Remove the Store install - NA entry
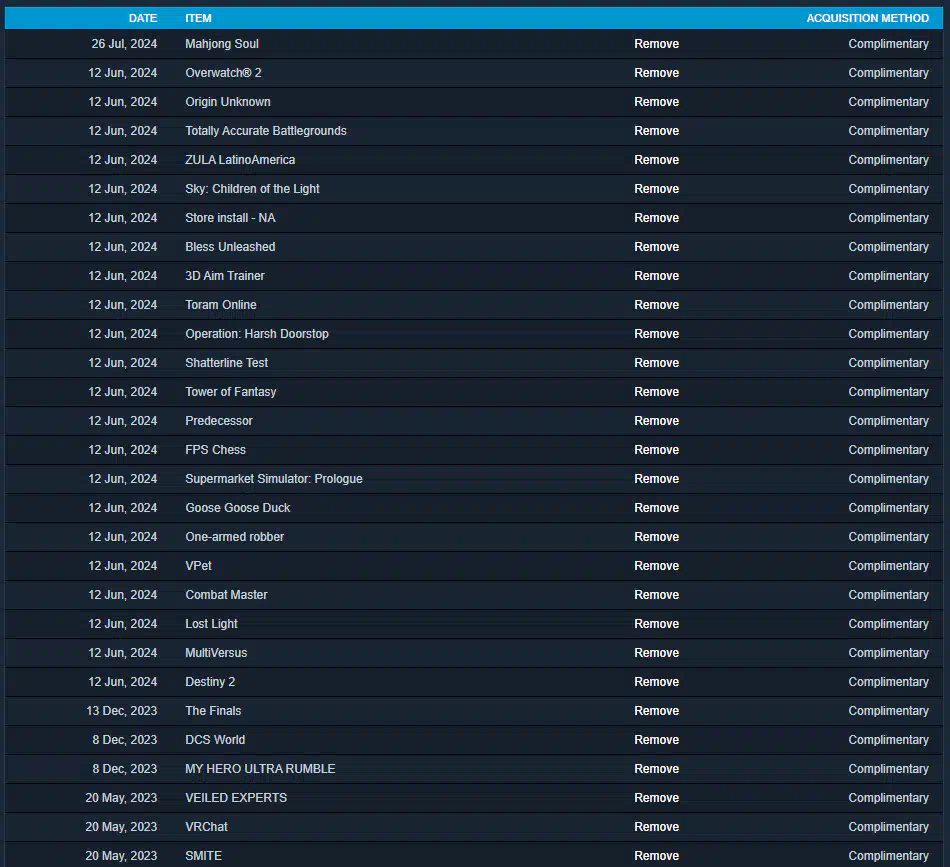This screenshot has height=867, width=950. click(656, 218)
